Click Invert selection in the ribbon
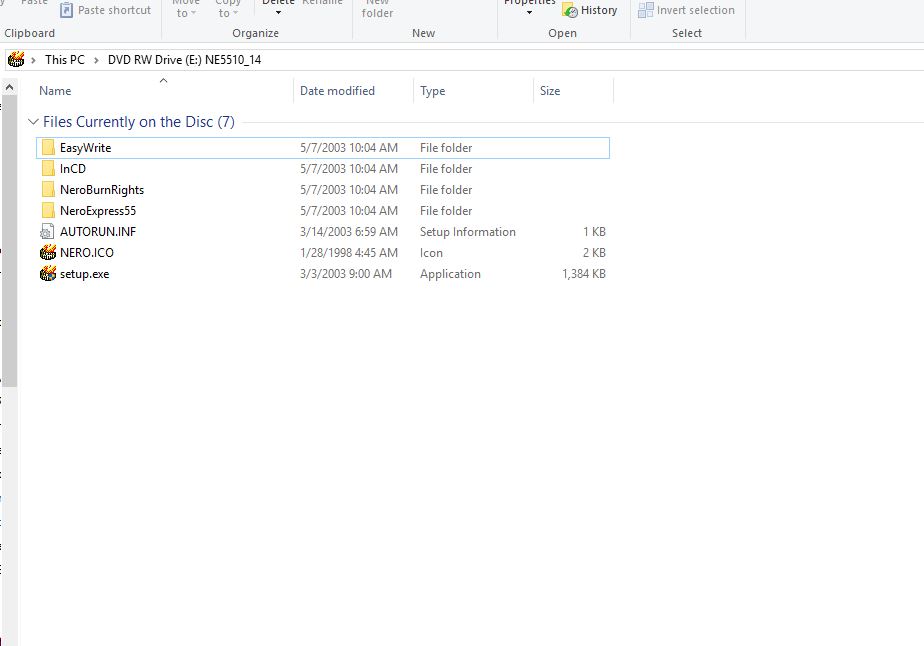The image size is (924, 646). click(x=686, y=10)
